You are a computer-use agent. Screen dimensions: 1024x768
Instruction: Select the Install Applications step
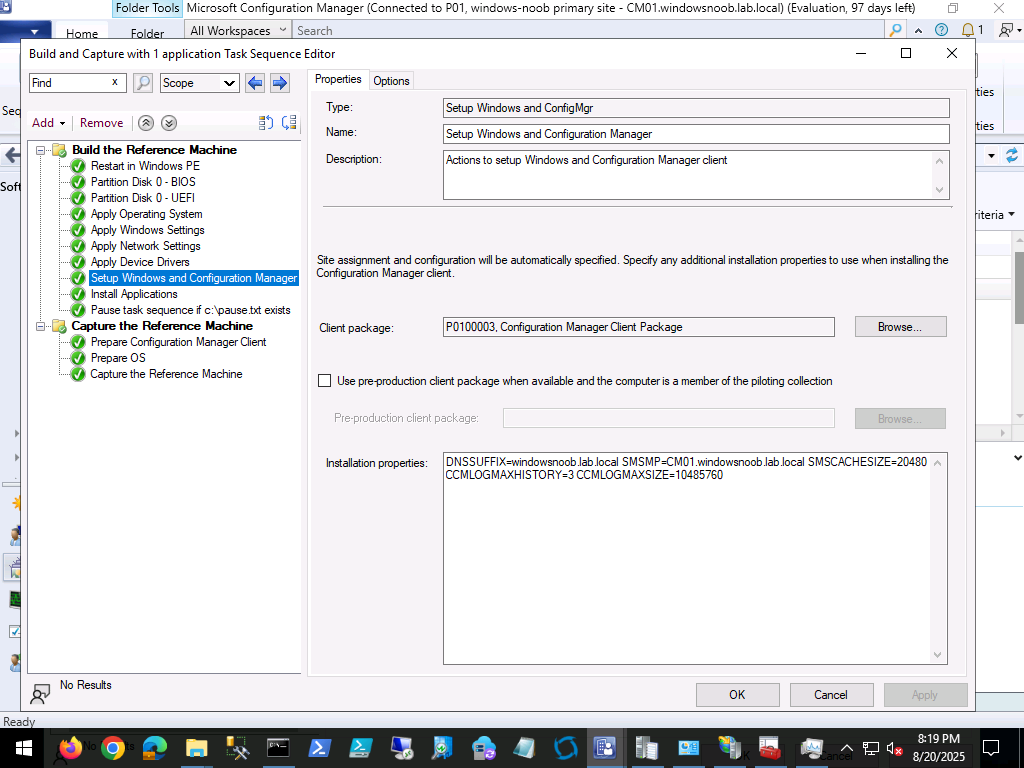pyautogui.click(x=134, y=294)
